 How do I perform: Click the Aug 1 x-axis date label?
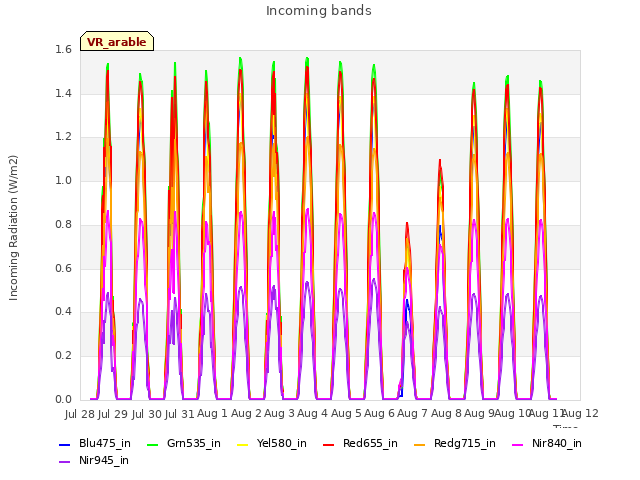click(212, 414)
